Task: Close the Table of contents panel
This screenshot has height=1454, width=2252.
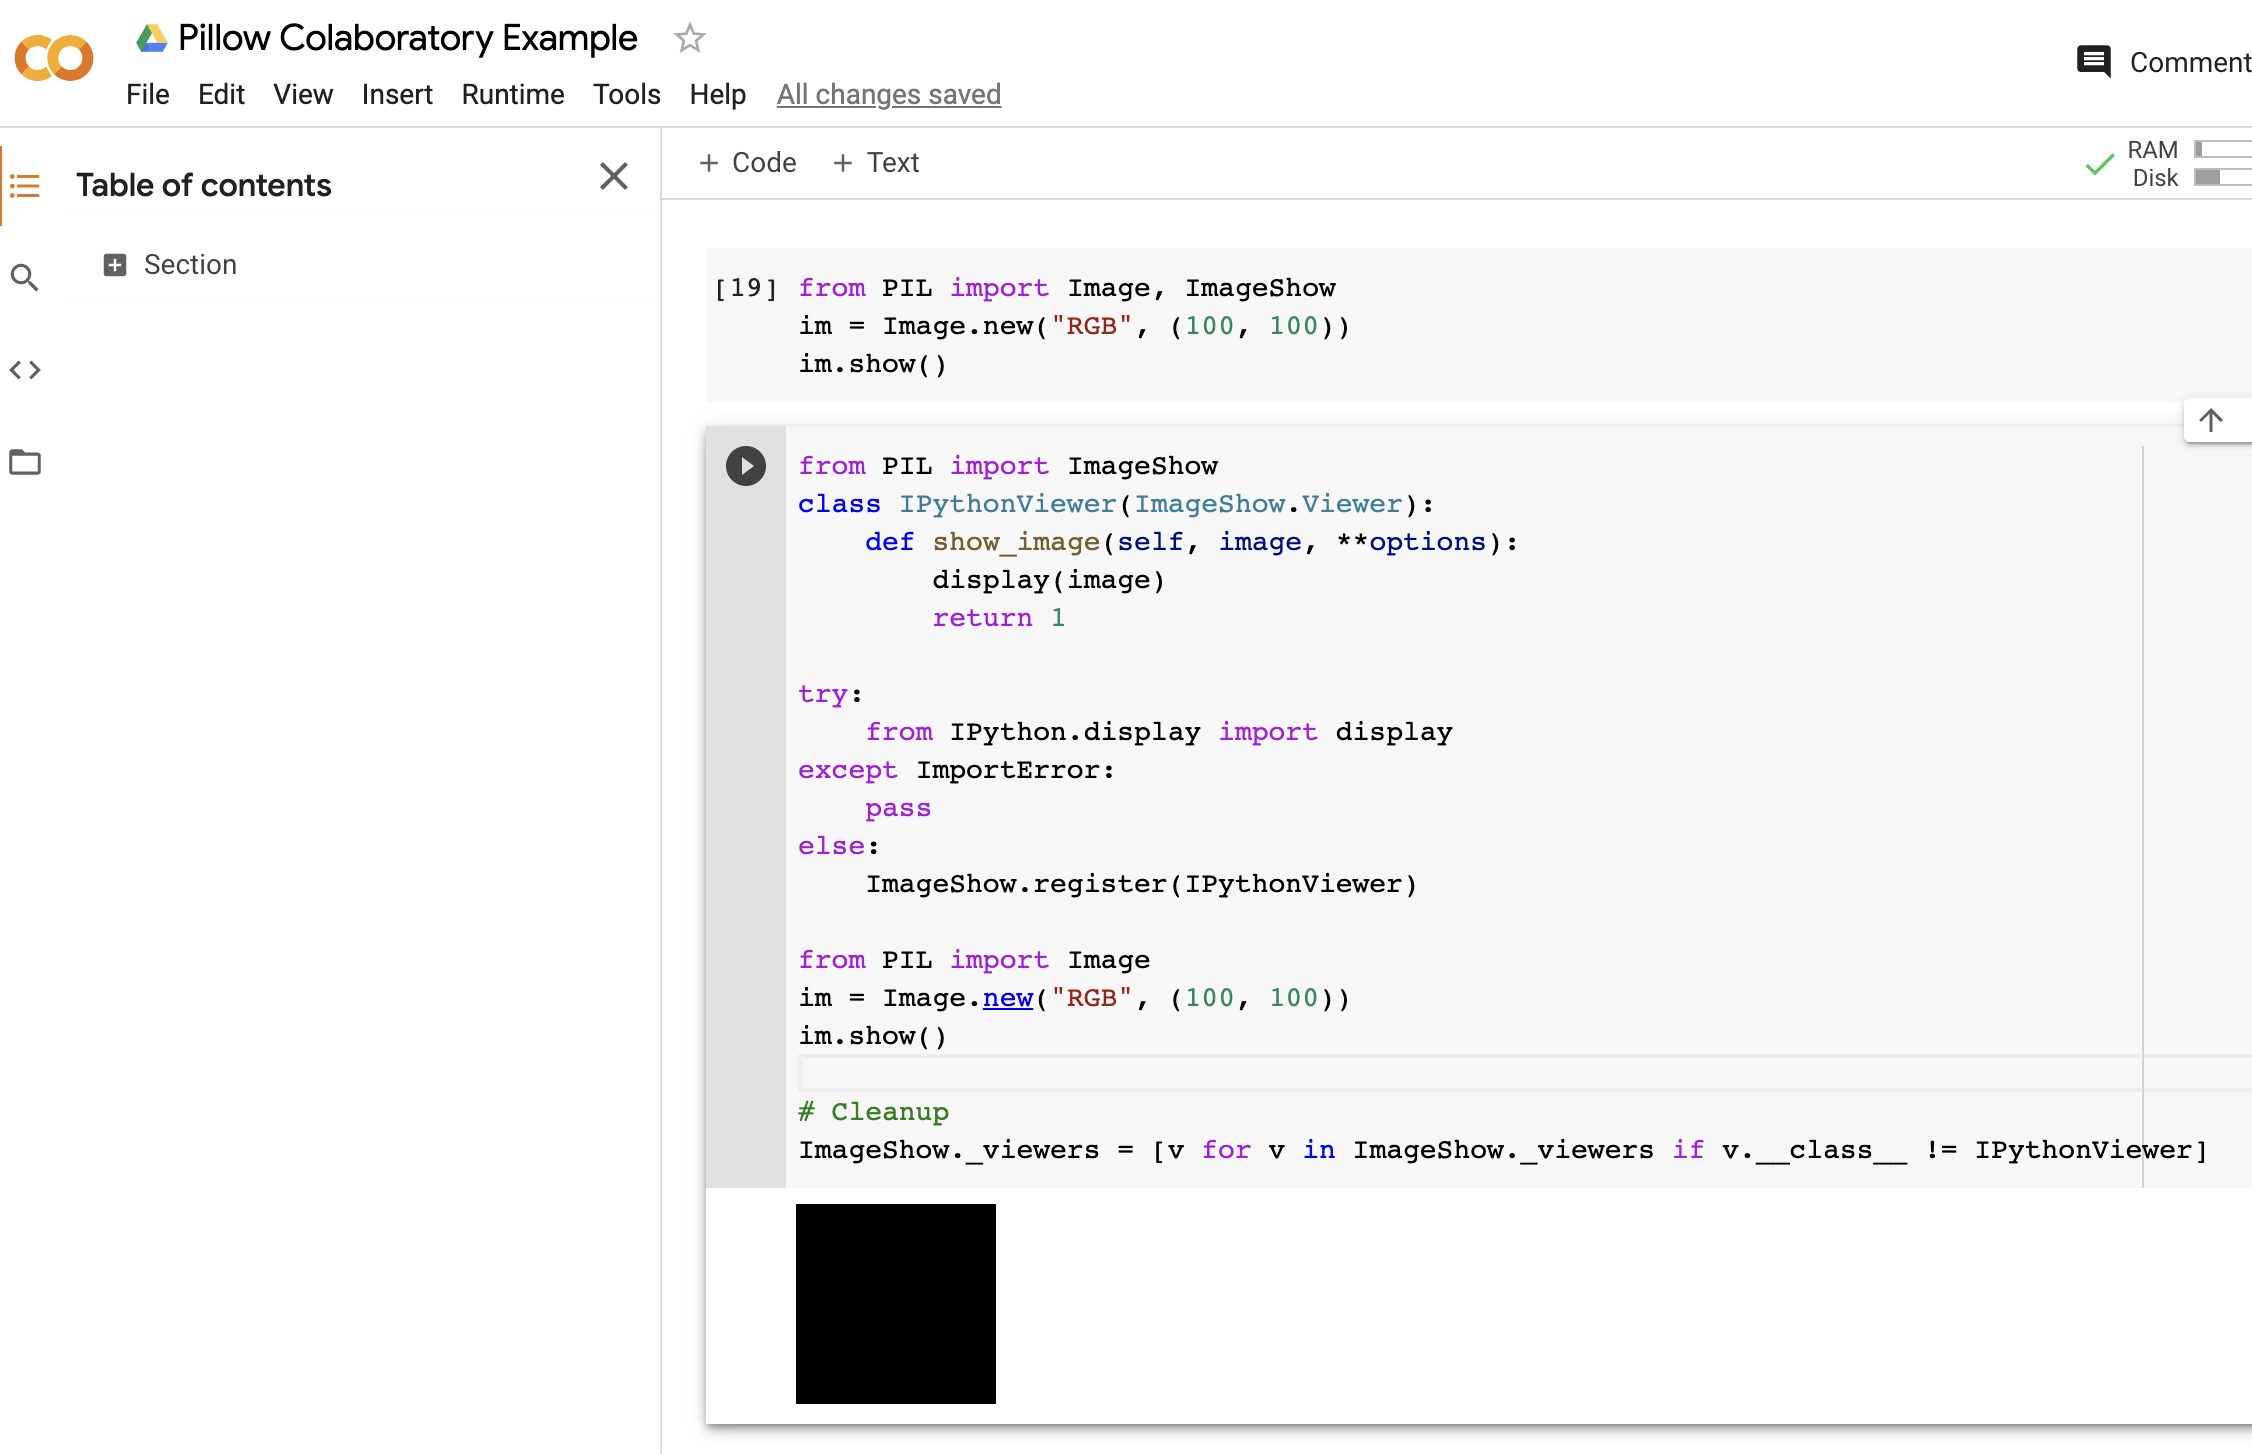Action: [613, 177]
